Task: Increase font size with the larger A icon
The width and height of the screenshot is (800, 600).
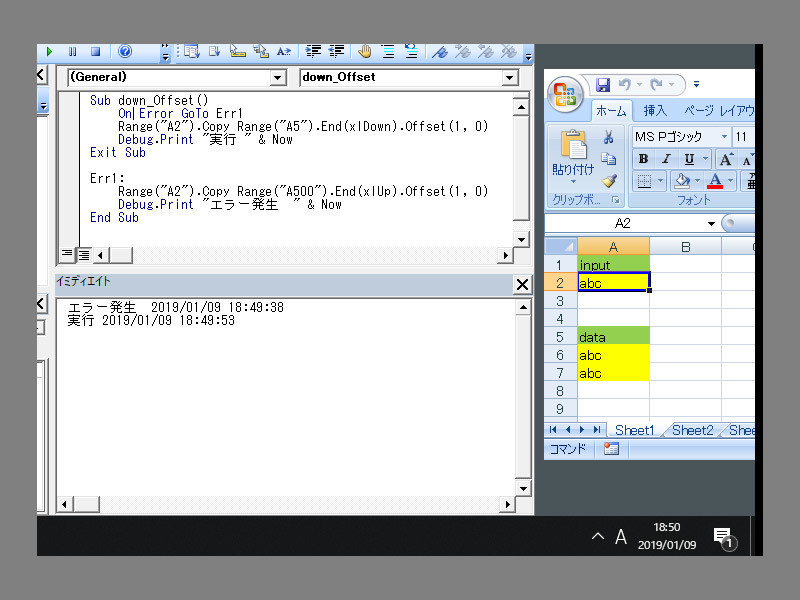Action: (x=726, y=160)
